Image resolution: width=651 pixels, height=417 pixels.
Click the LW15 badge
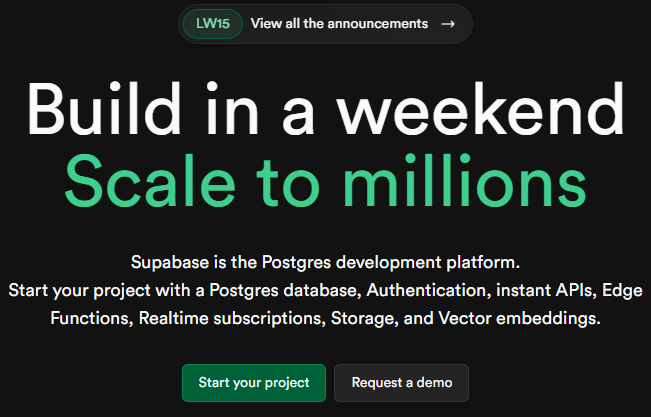point(212,23)
